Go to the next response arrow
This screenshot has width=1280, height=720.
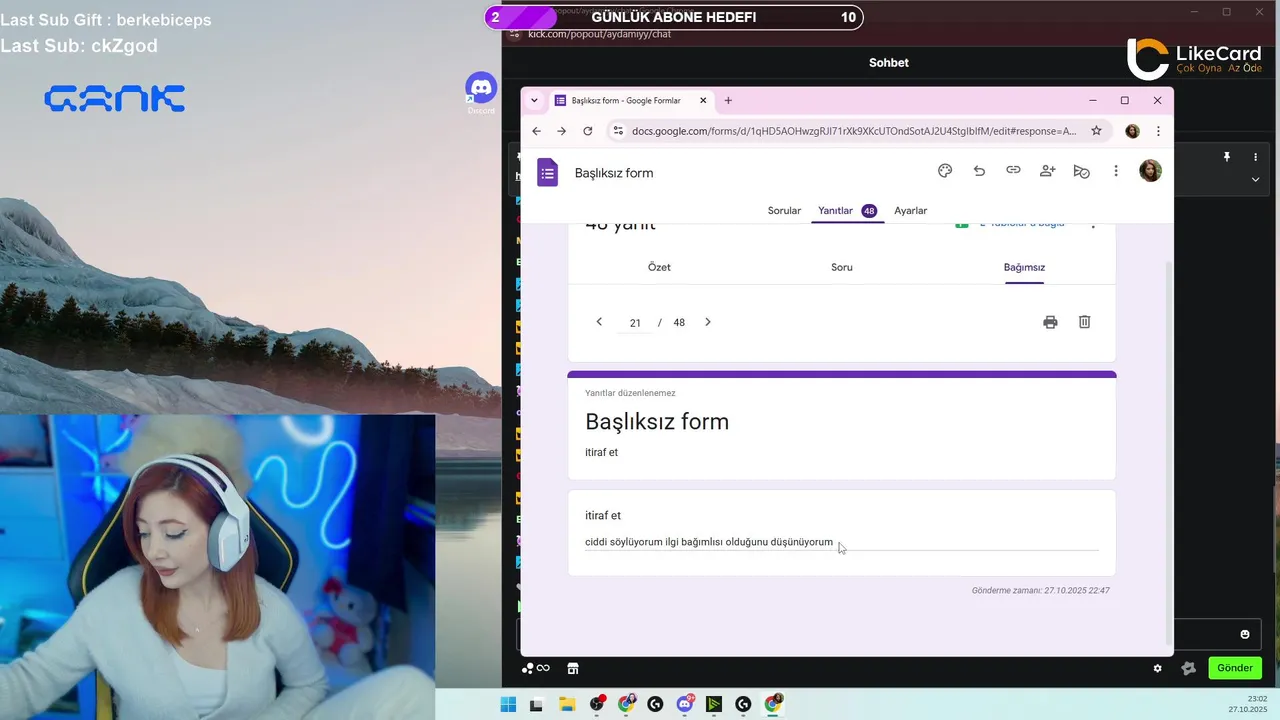pyautogui.click(x=708, y=322)
